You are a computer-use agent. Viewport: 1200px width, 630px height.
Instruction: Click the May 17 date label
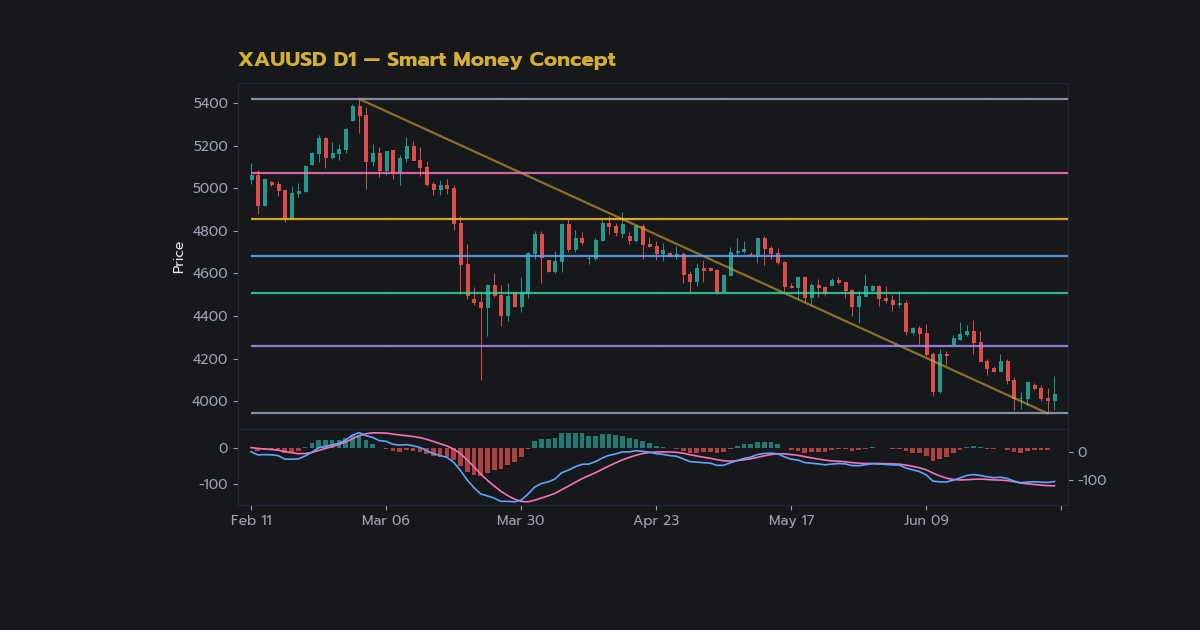791,521
